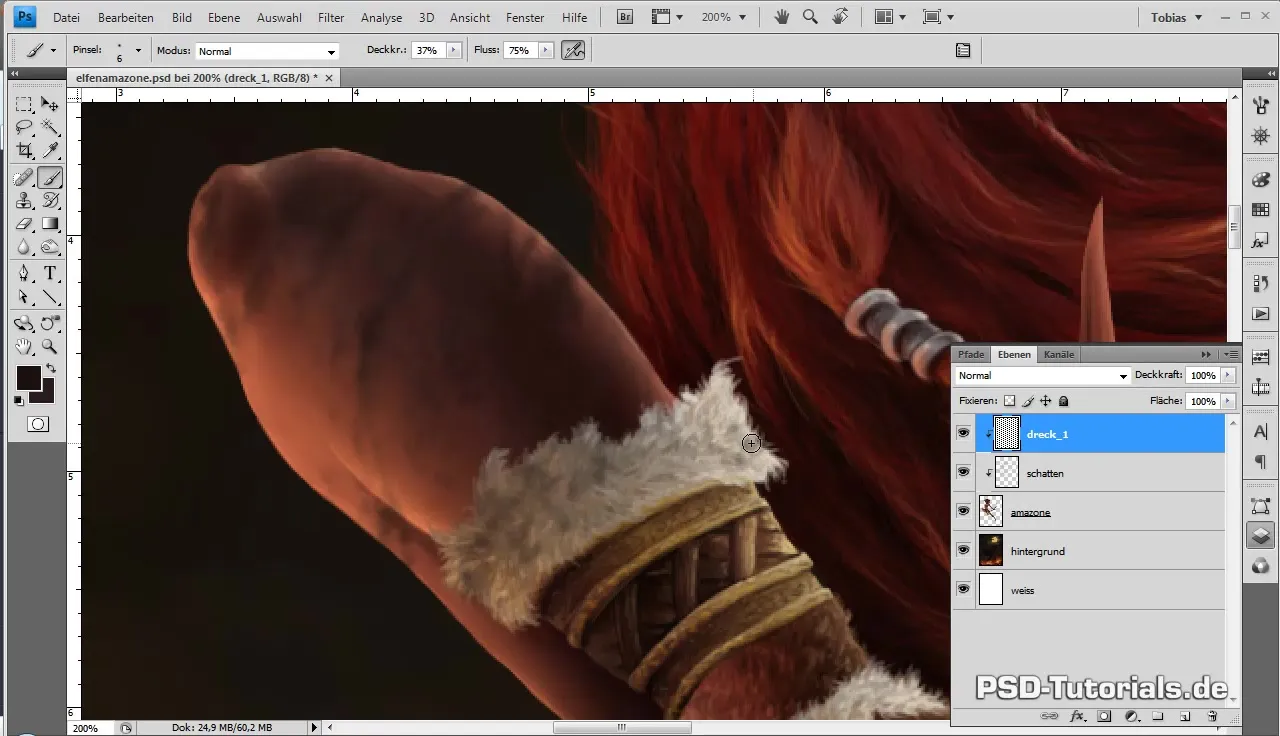The width and height of the screenshot is (1280, 736).
Task: Select the Blur tool
Action: [23, 247]
